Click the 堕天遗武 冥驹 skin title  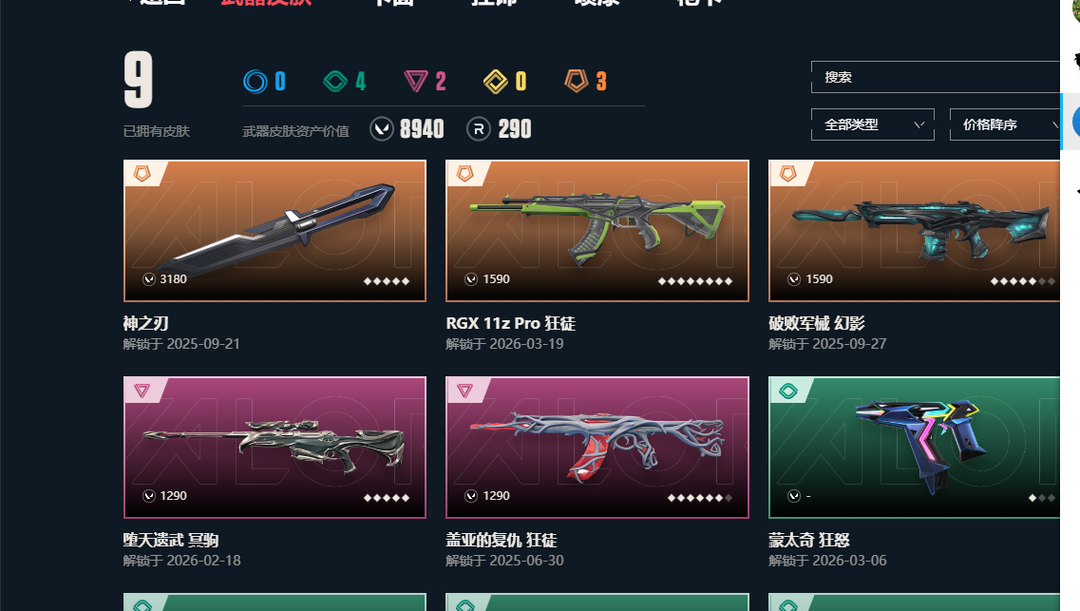[x=171, y=540]
